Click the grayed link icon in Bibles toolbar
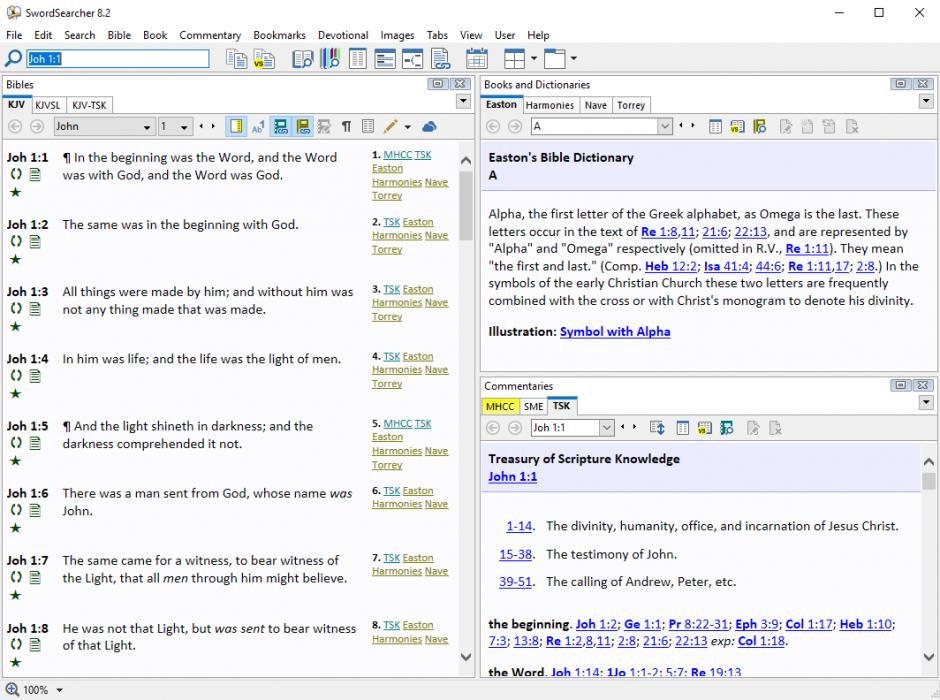940x700 pixels. coord(324,126)
